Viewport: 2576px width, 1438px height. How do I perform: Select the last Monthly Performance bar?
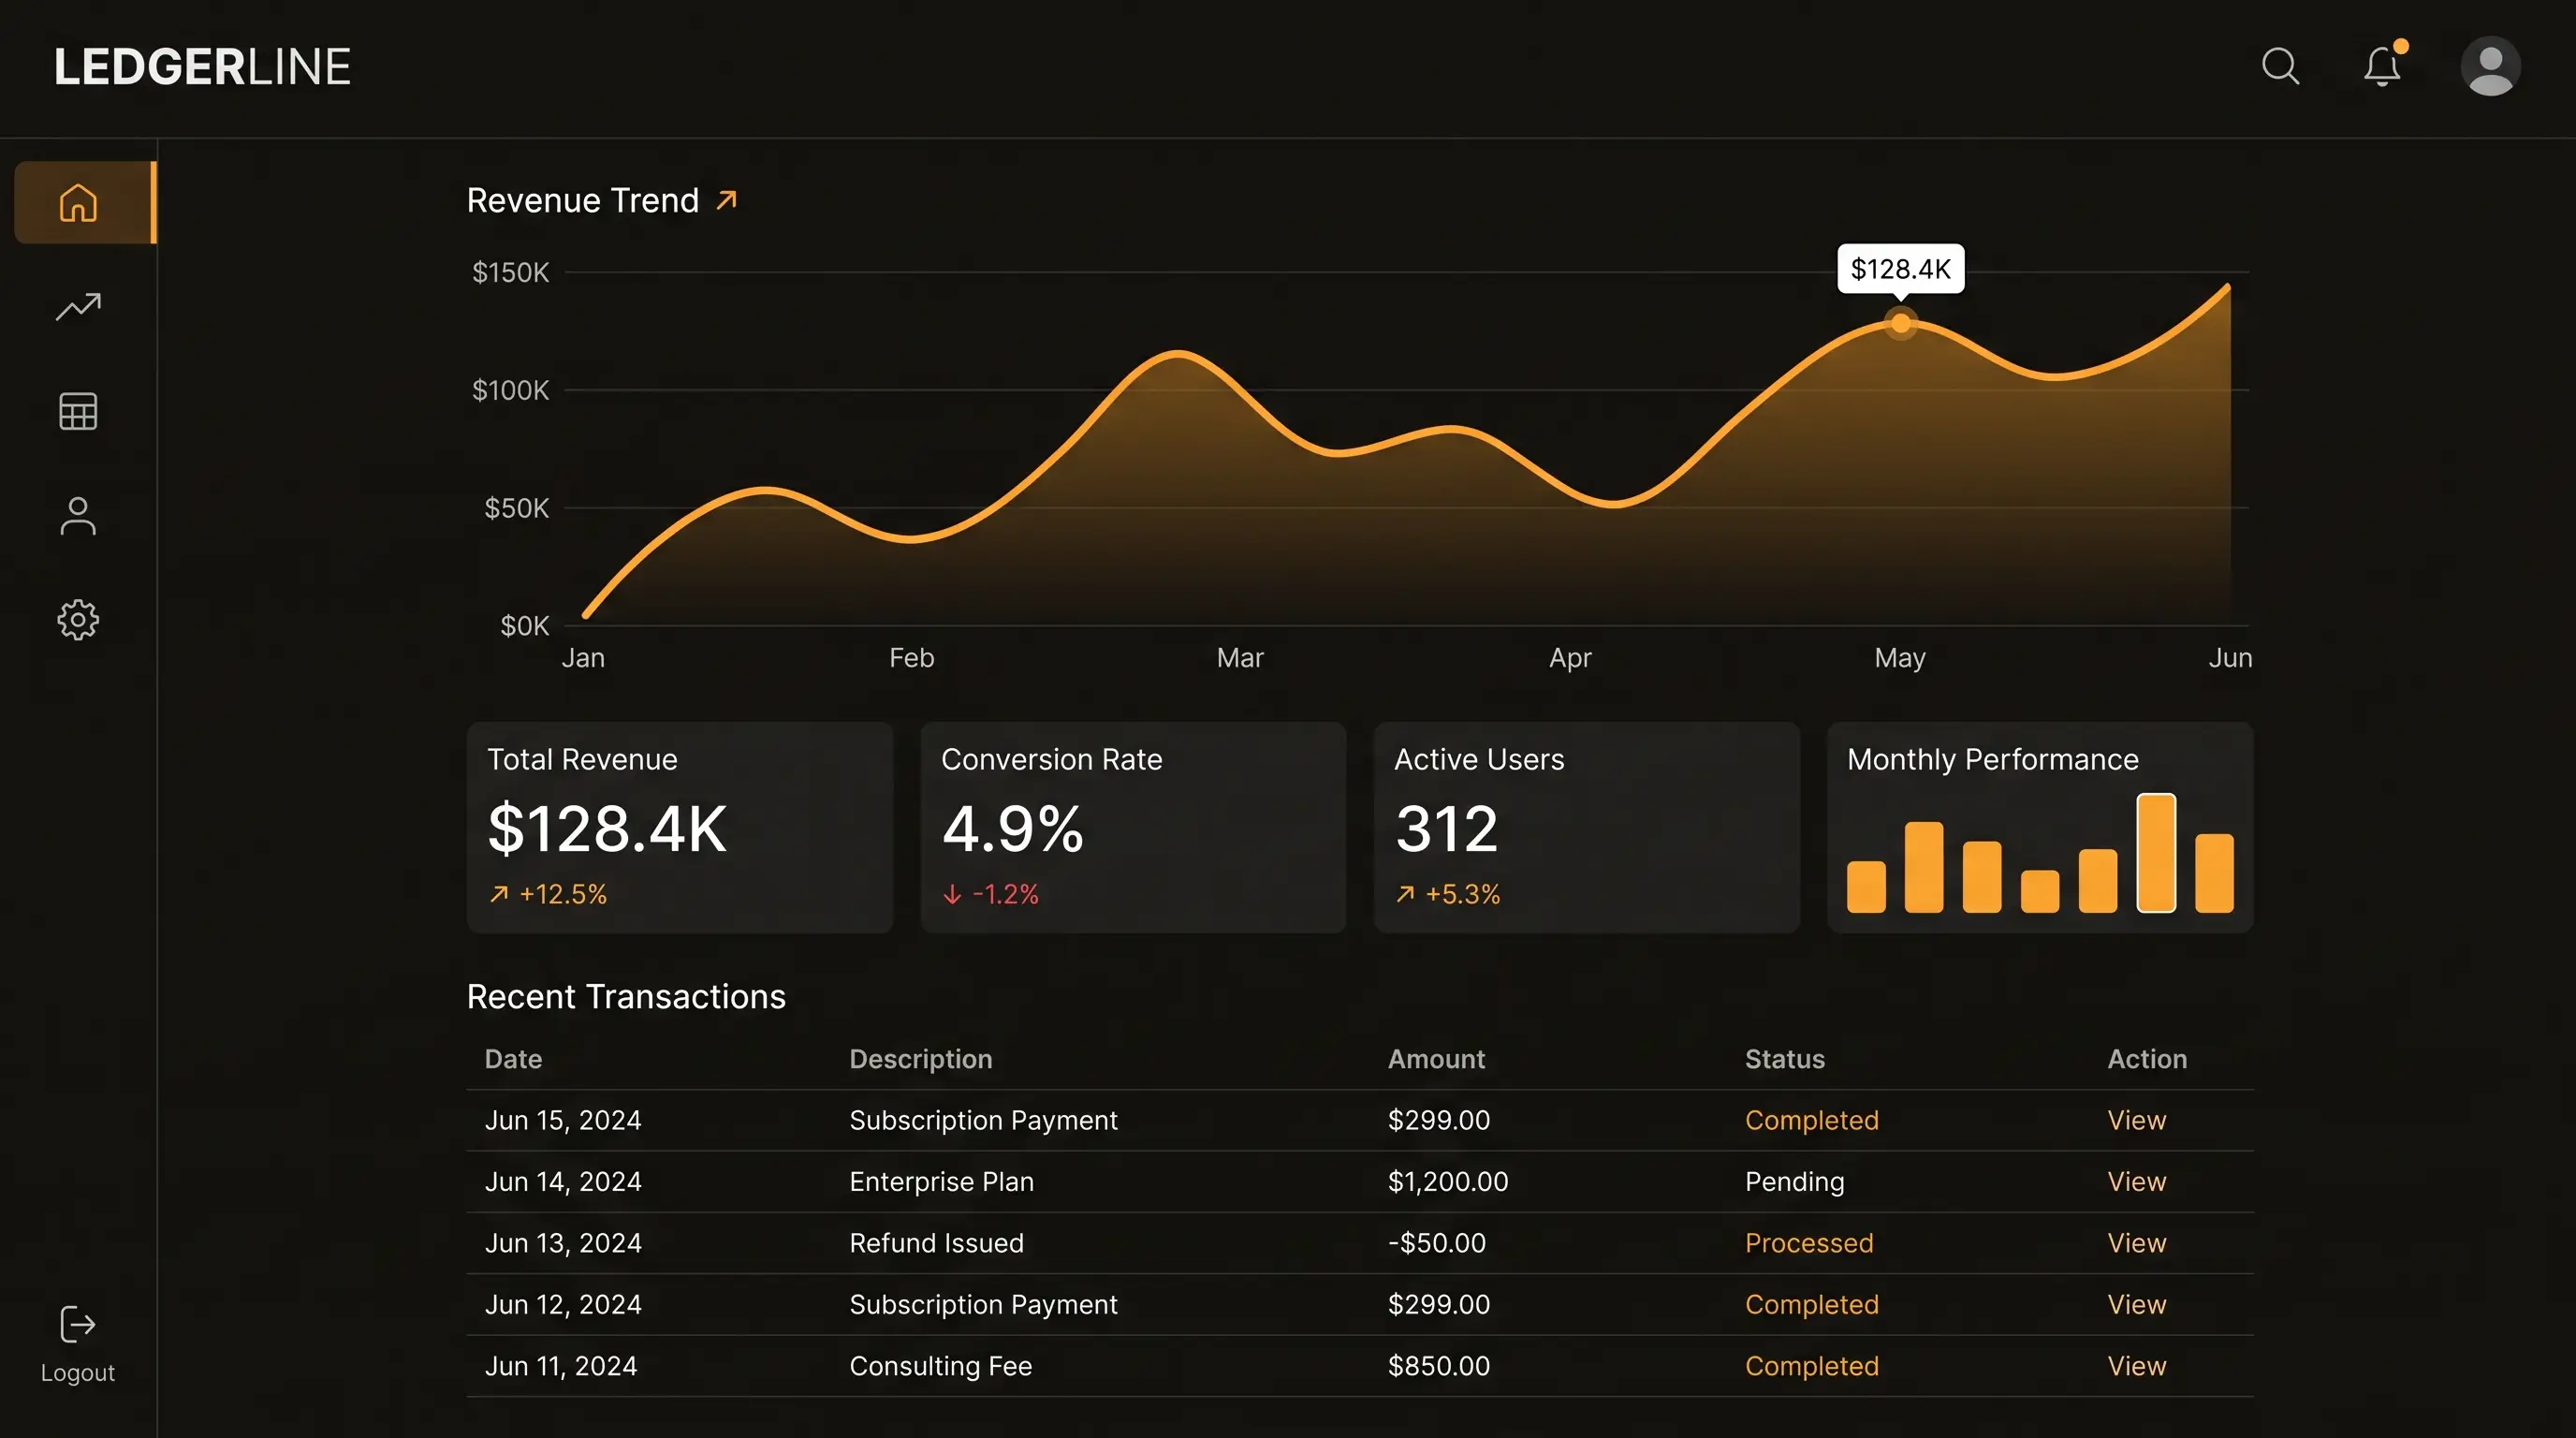[x=2214, y=873]
